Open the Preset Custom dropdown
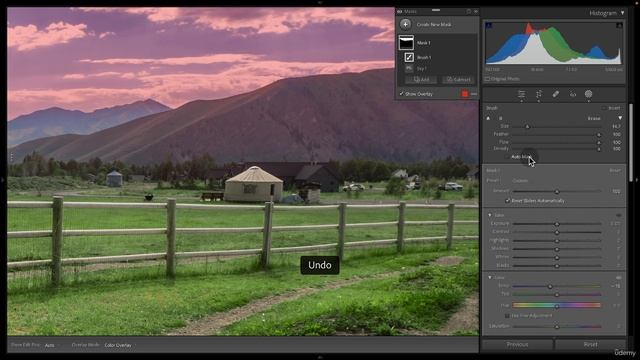This screenshot has width=640, height=360. [520, 180]
